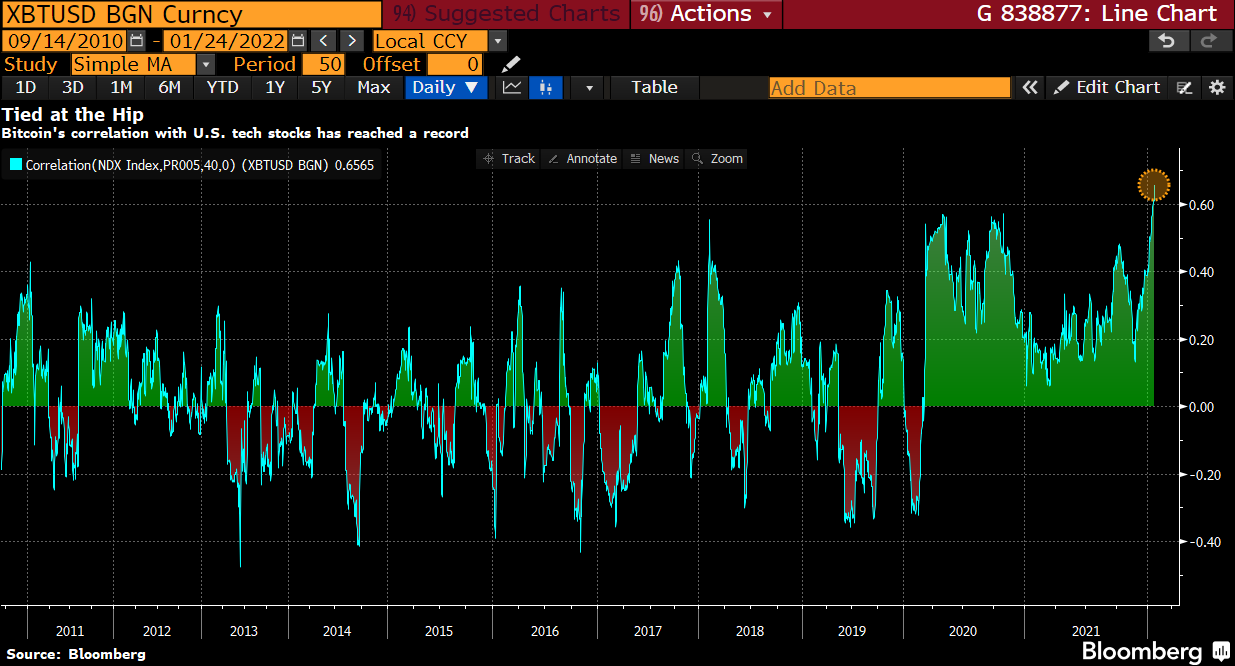Click the pencil icon beside Offset
The height and width of the screenshot is (666, 1235).
pyautogui.click(x=511, y=64)
